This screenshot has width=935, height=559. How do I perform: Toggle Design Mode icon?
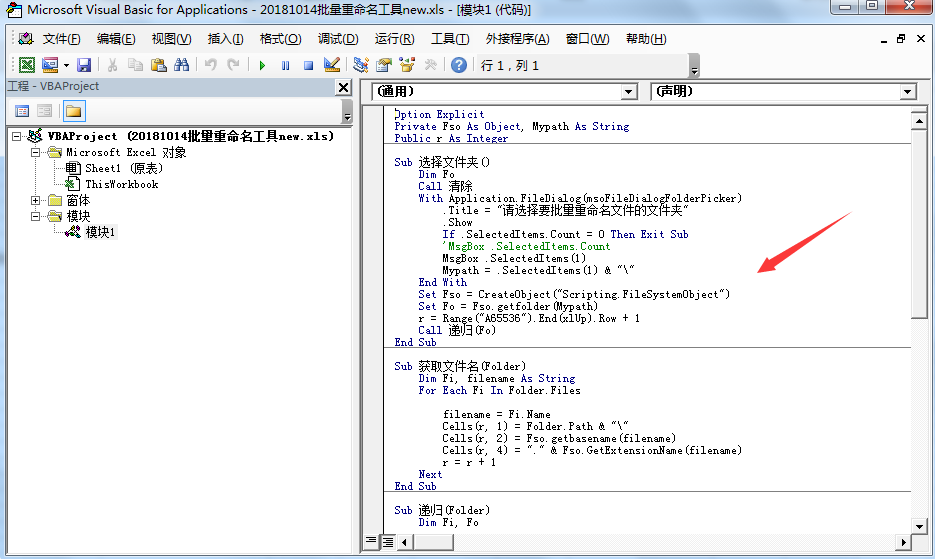click(x=332, y=65)
